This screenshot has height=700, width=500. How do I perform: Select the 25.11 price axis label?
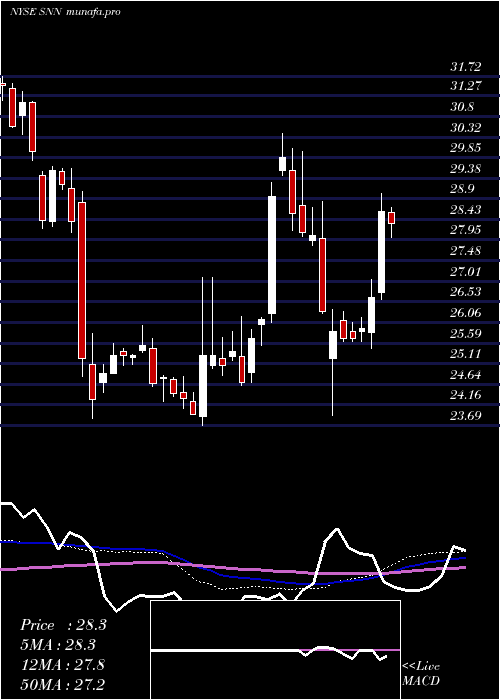click(466, 354)
